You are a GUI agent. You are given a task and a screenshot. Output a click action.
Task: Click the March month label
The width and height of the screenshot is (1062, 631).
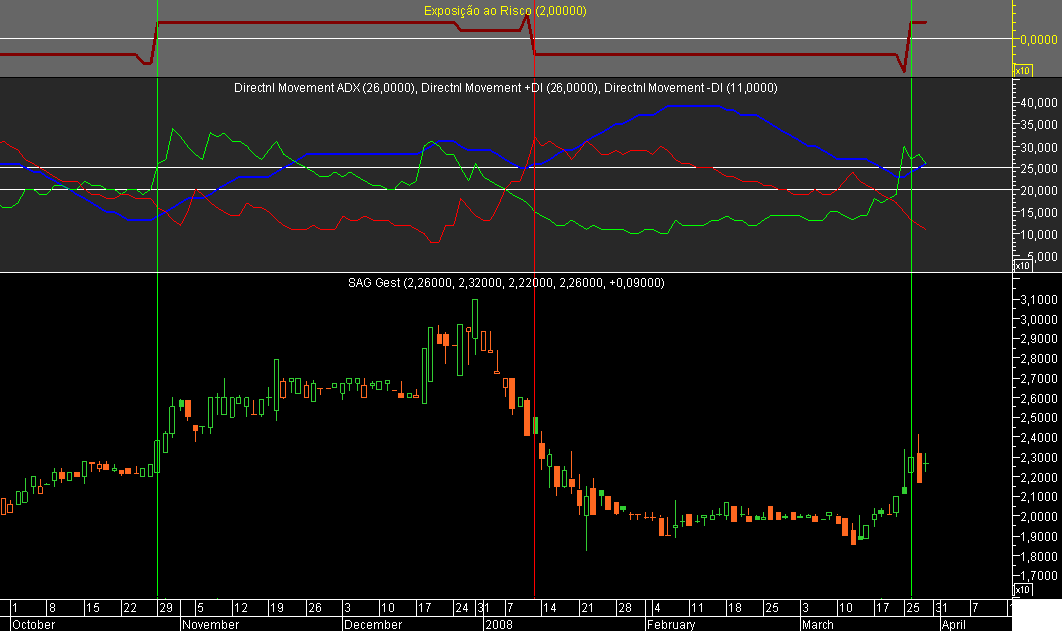tap(817, 624)
